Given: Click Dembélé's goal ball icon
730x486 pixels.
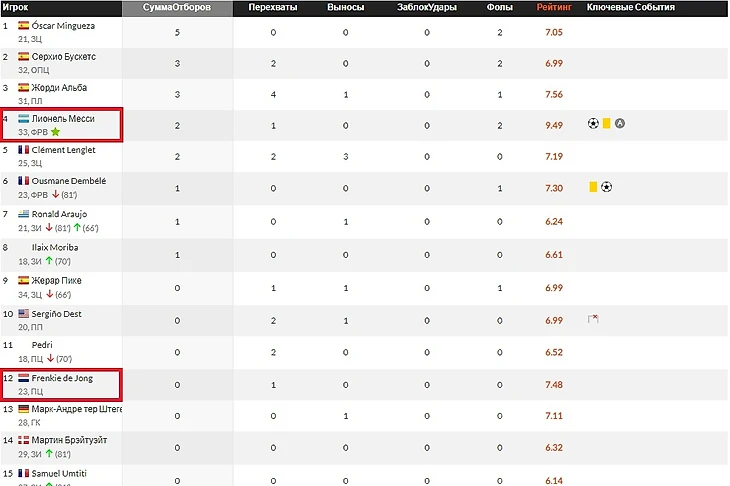Looking at the screenshot, I should pyautogui.click(x=606, y=187).
